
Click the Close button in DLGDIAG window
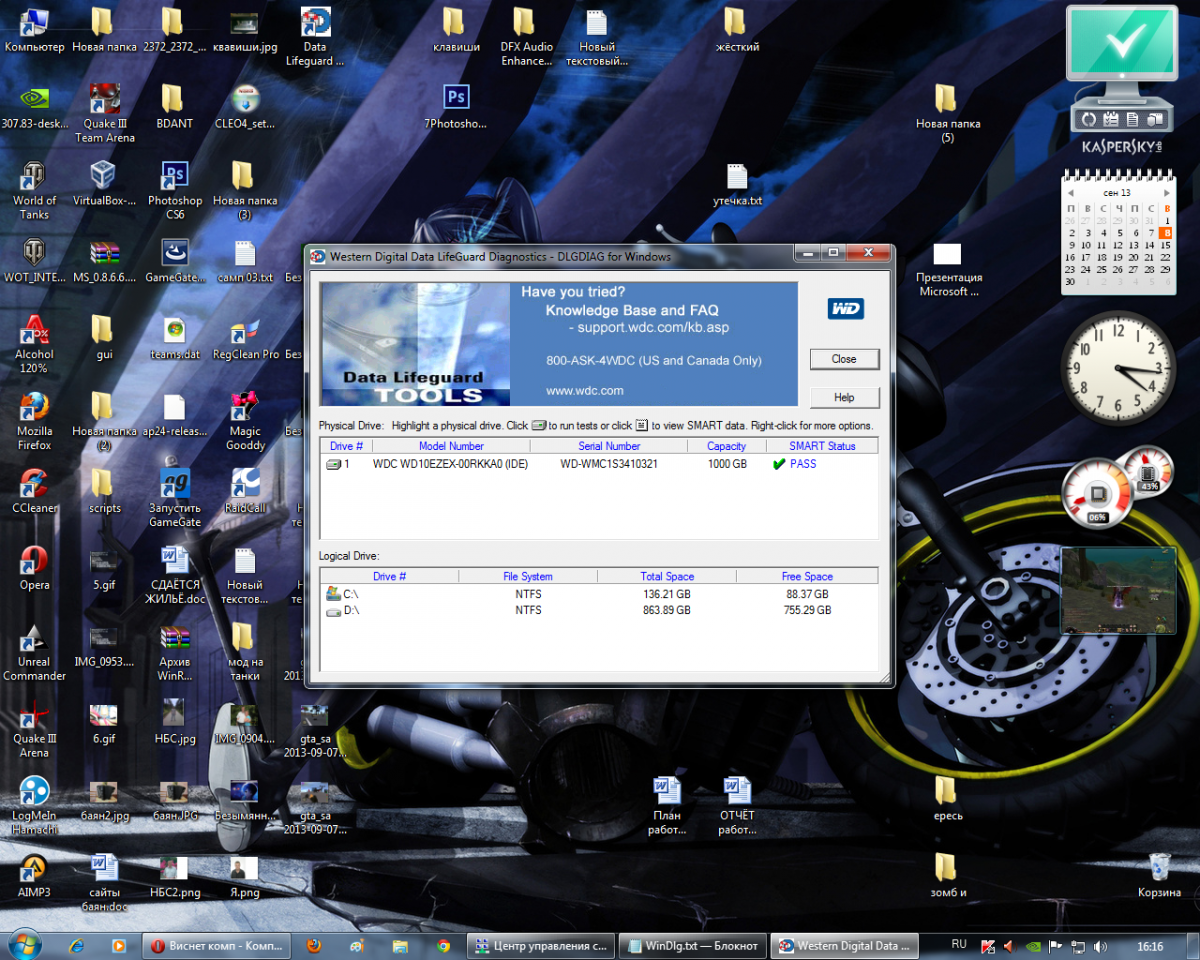[844, 359]
